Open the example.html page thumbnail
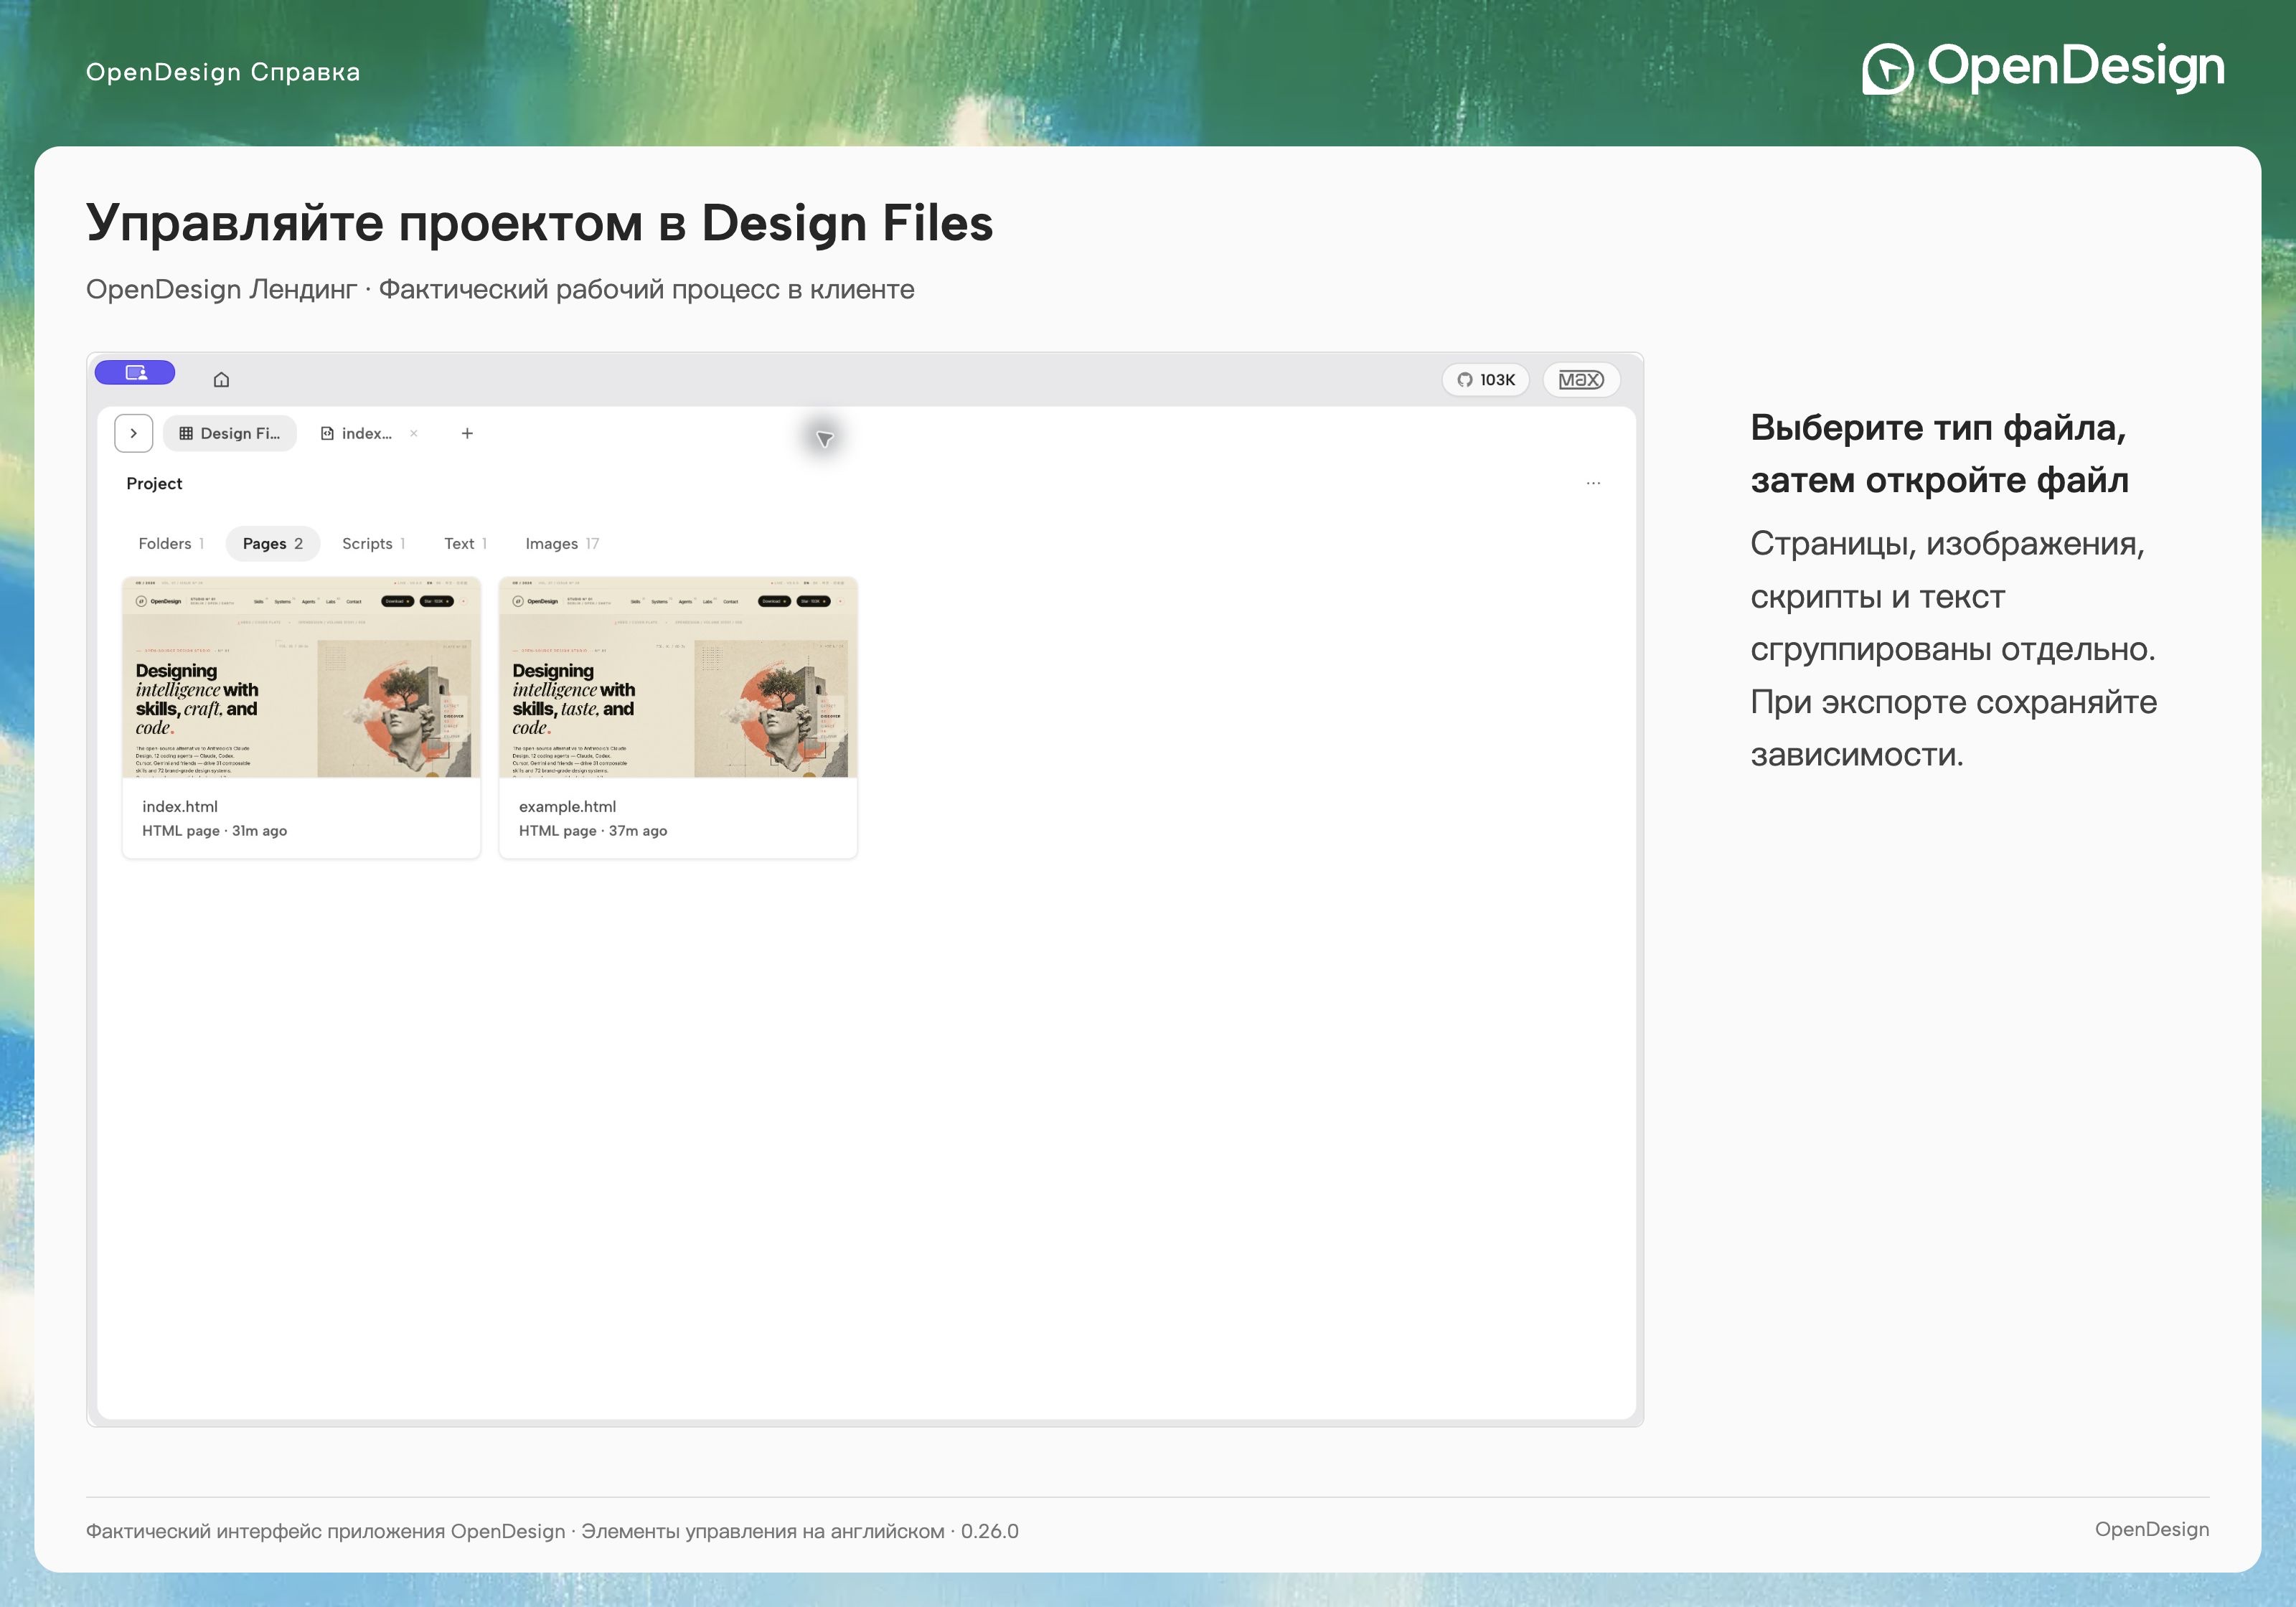This screenshot has width=2296, height=1607. [678, 677]
